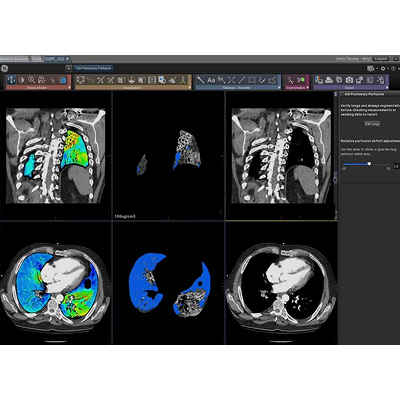Open the Export group dropdown arrow
This screenshot has width=400, height=400.
[387, 88]
